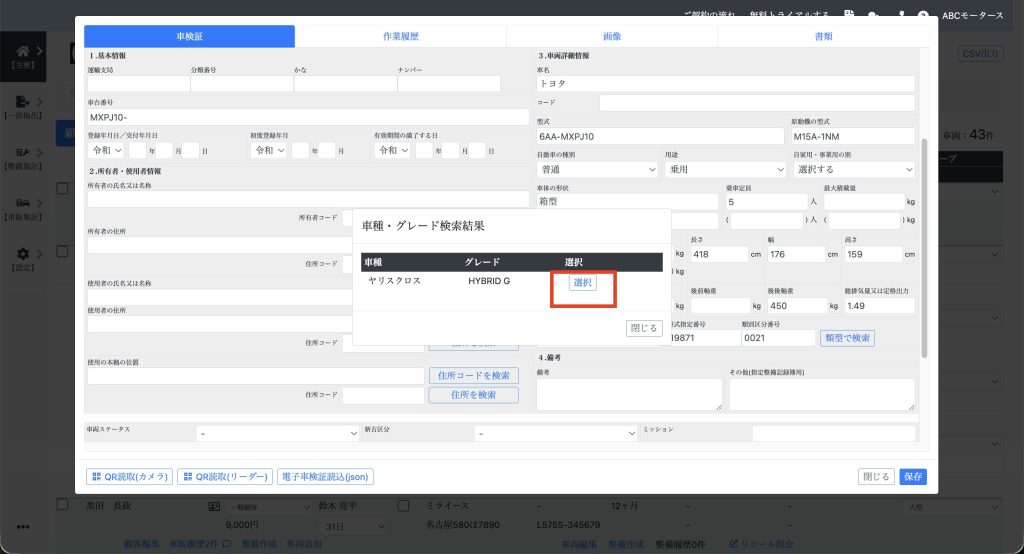Image resolution: width=1024 pixels, height=554 pixels.
Task: Expand the 自動車の種別 dropdown showing 普通
Action: (597, 170)
